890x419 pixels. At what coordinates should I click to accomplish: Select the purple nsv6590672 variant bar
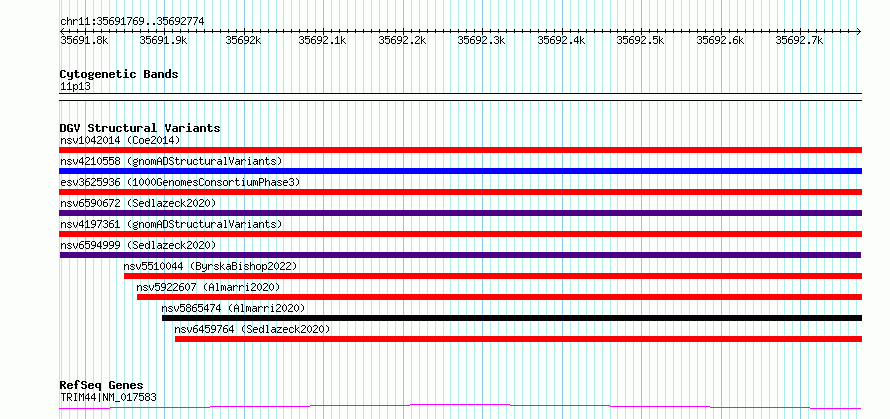click(x=461, y=213)
